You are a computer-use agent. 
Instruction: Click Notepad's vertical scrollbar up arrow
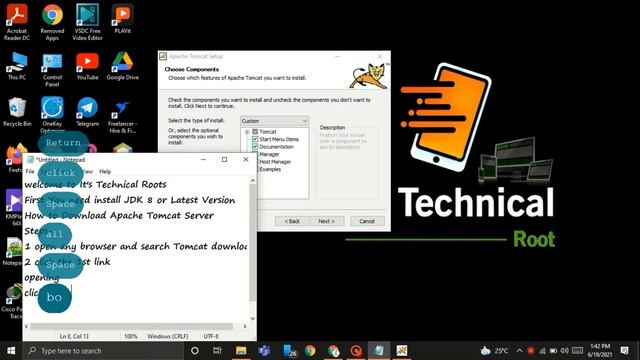point(253,180)
